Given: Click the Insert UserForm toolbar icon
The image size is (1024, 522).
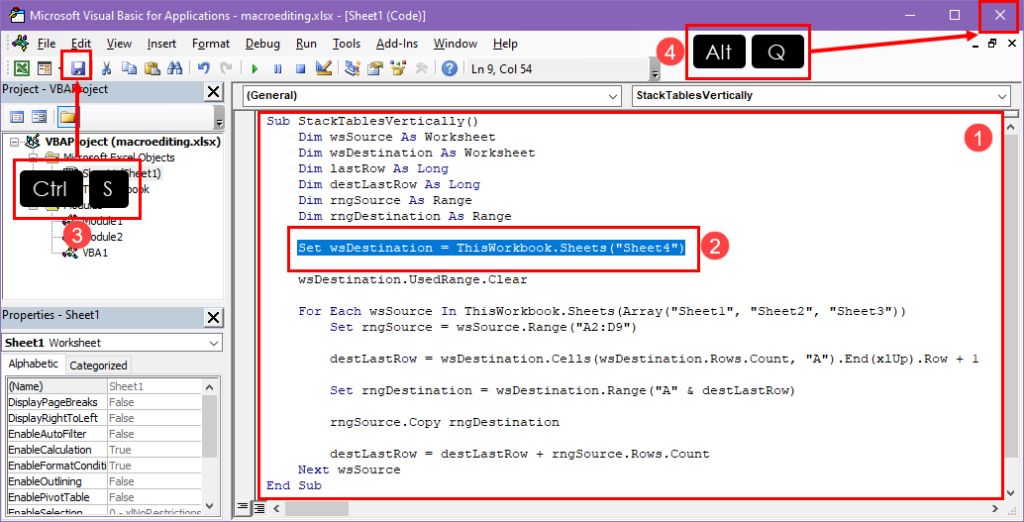Looking at the screenshot, I should click(x=44, y=69).
